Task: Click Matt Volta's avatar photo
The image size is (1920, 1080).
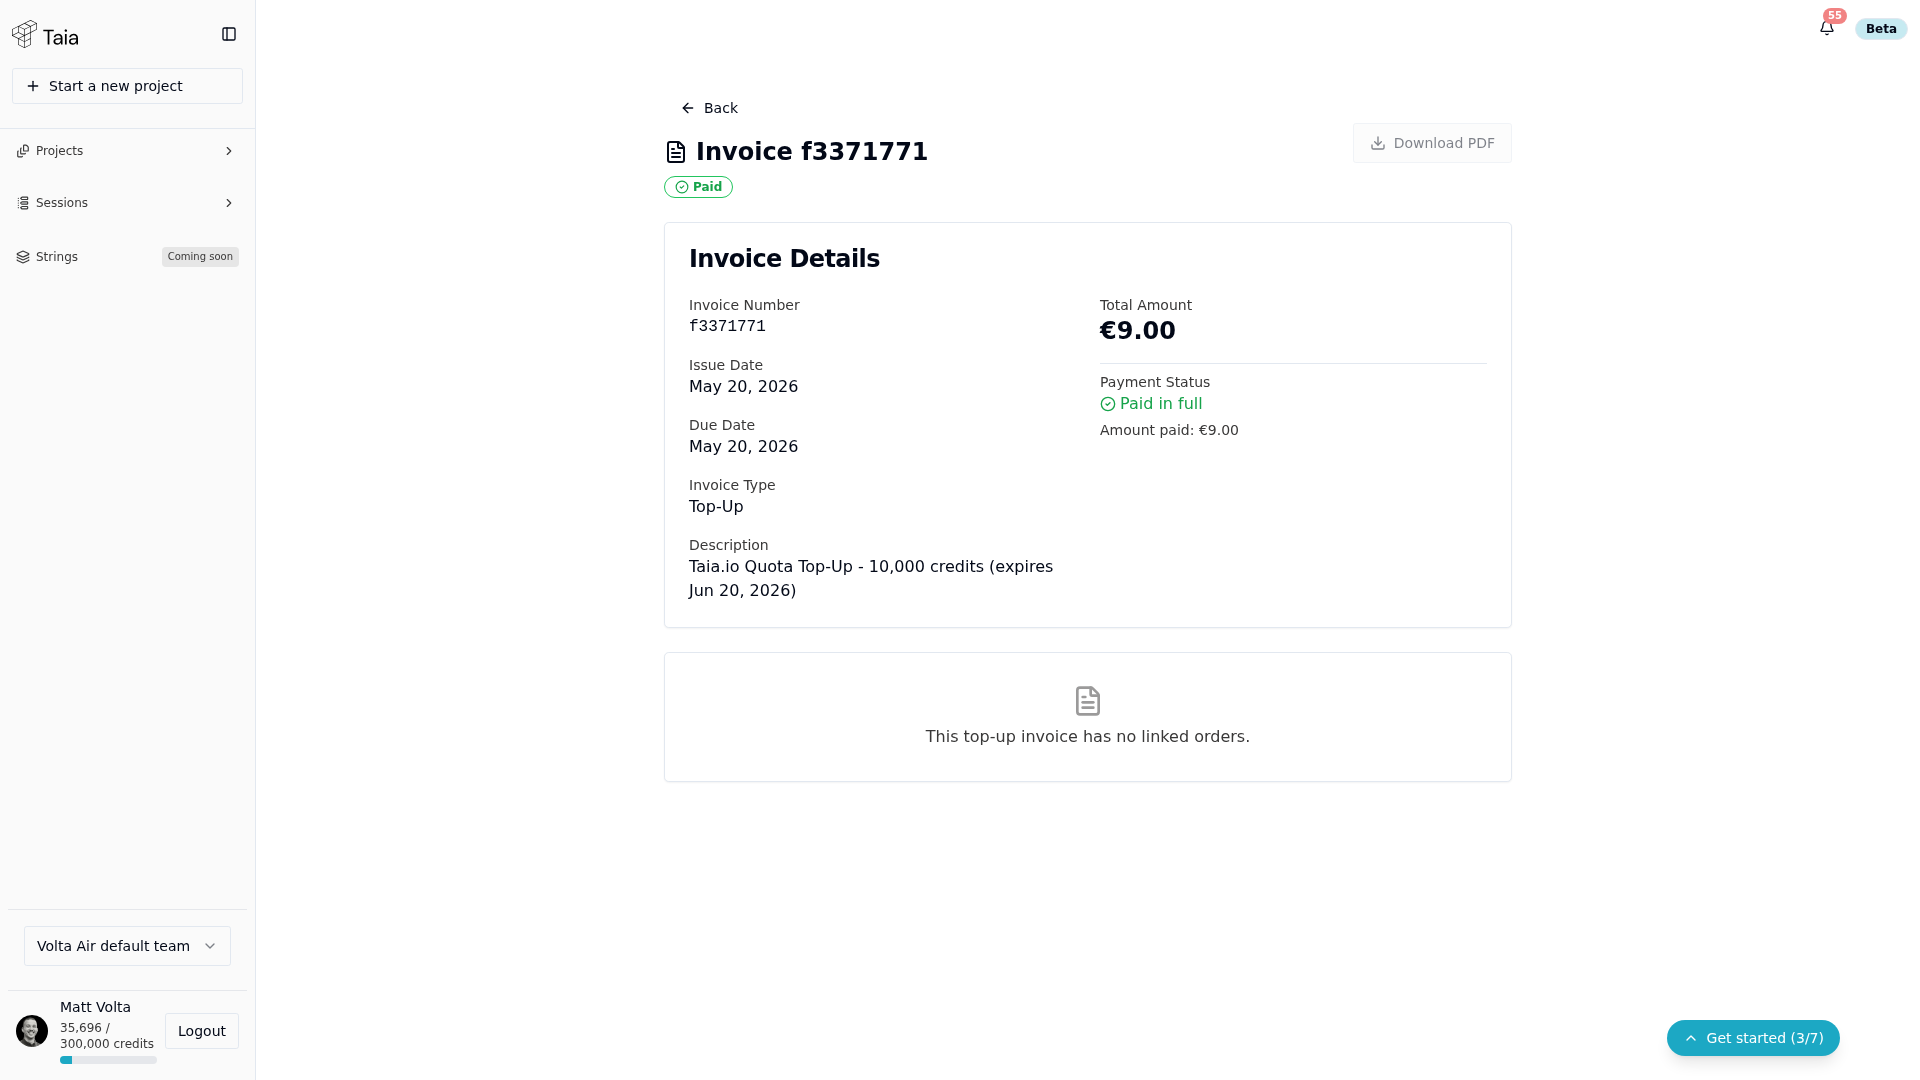Action: [x=32, y=1031]
